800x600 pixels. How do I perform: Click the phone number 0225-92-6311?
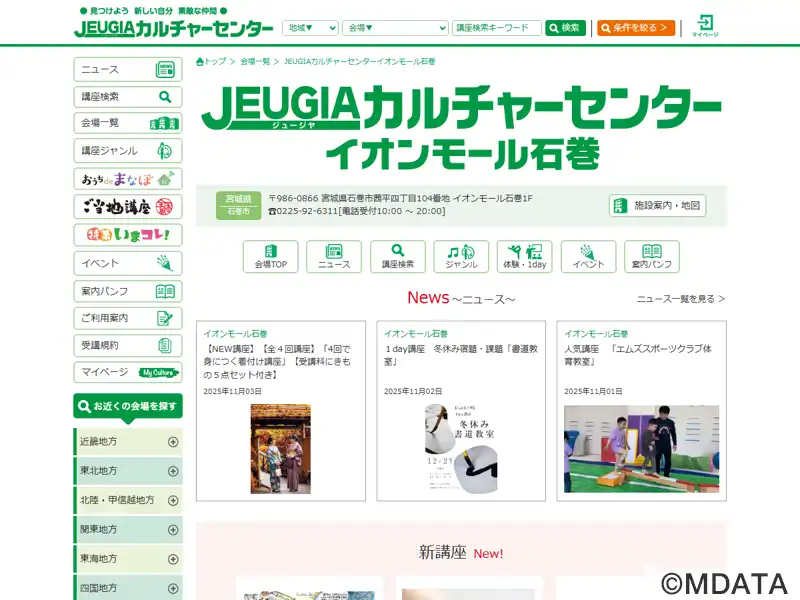(357, 211)
